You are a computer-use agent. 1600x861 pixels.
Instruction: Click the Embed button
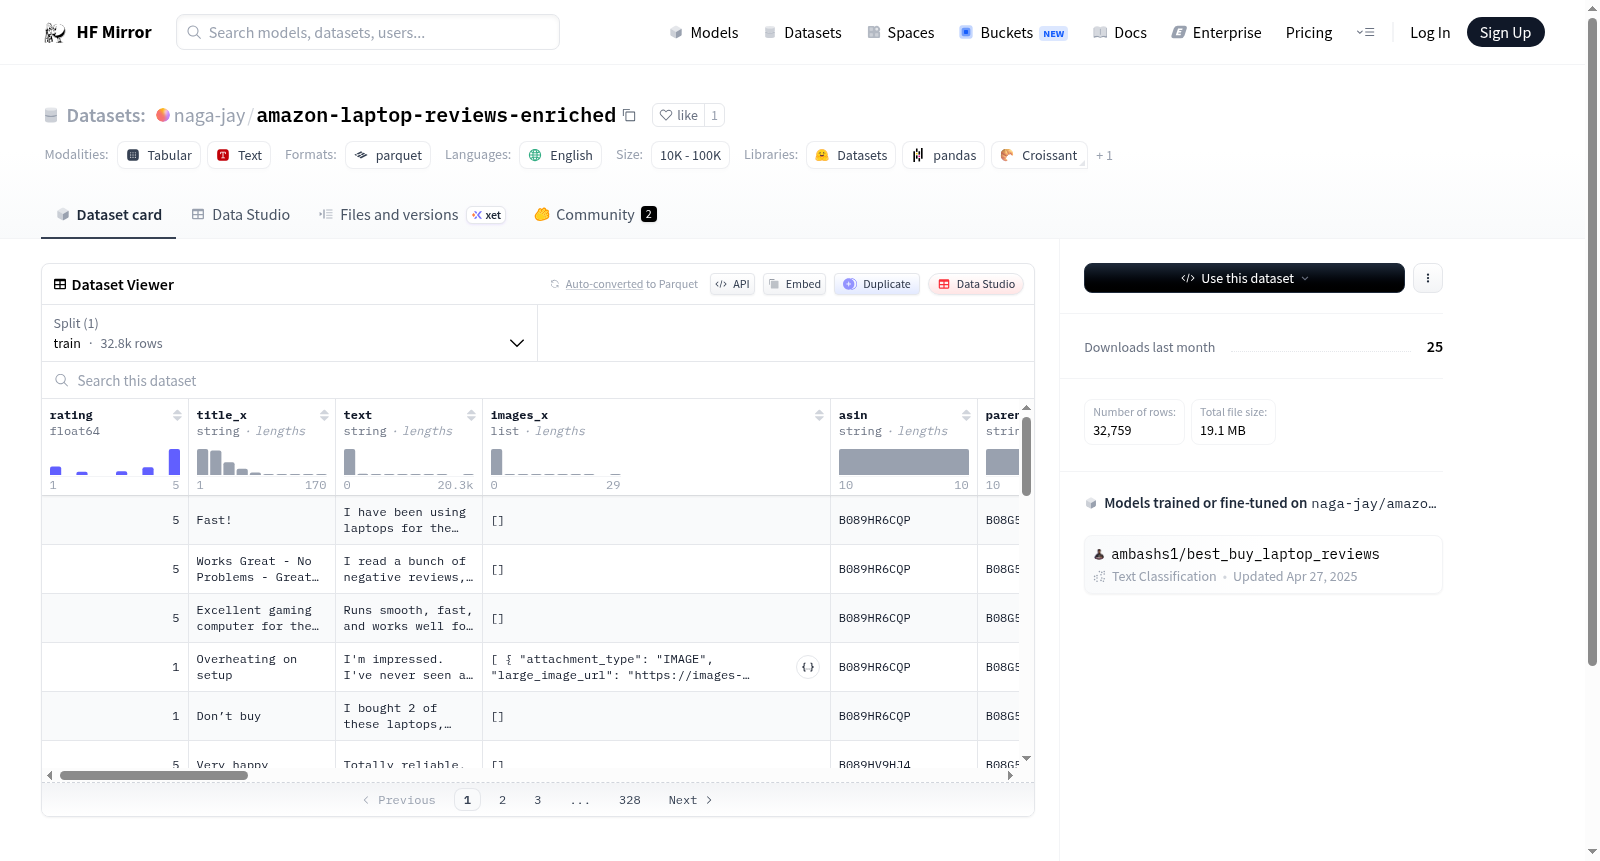coord(794,284)
